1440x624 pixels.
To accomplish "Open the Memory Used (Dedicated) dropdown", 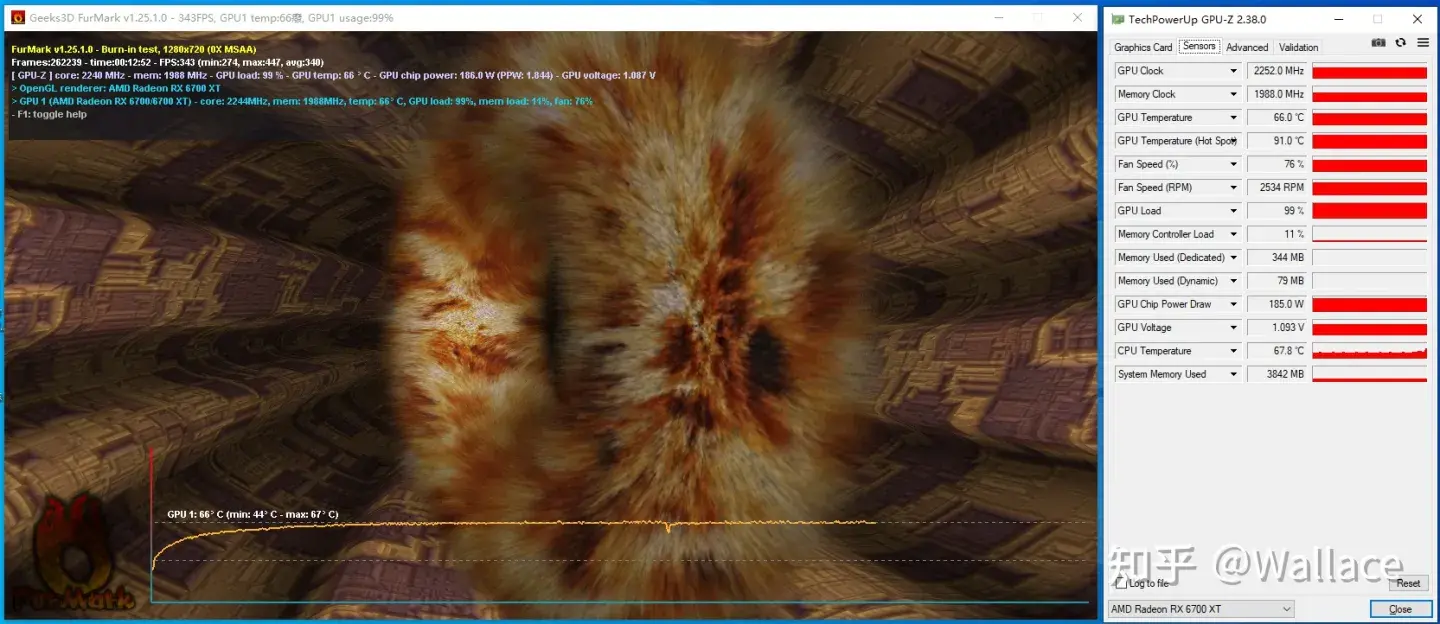I will (1233, 258).
